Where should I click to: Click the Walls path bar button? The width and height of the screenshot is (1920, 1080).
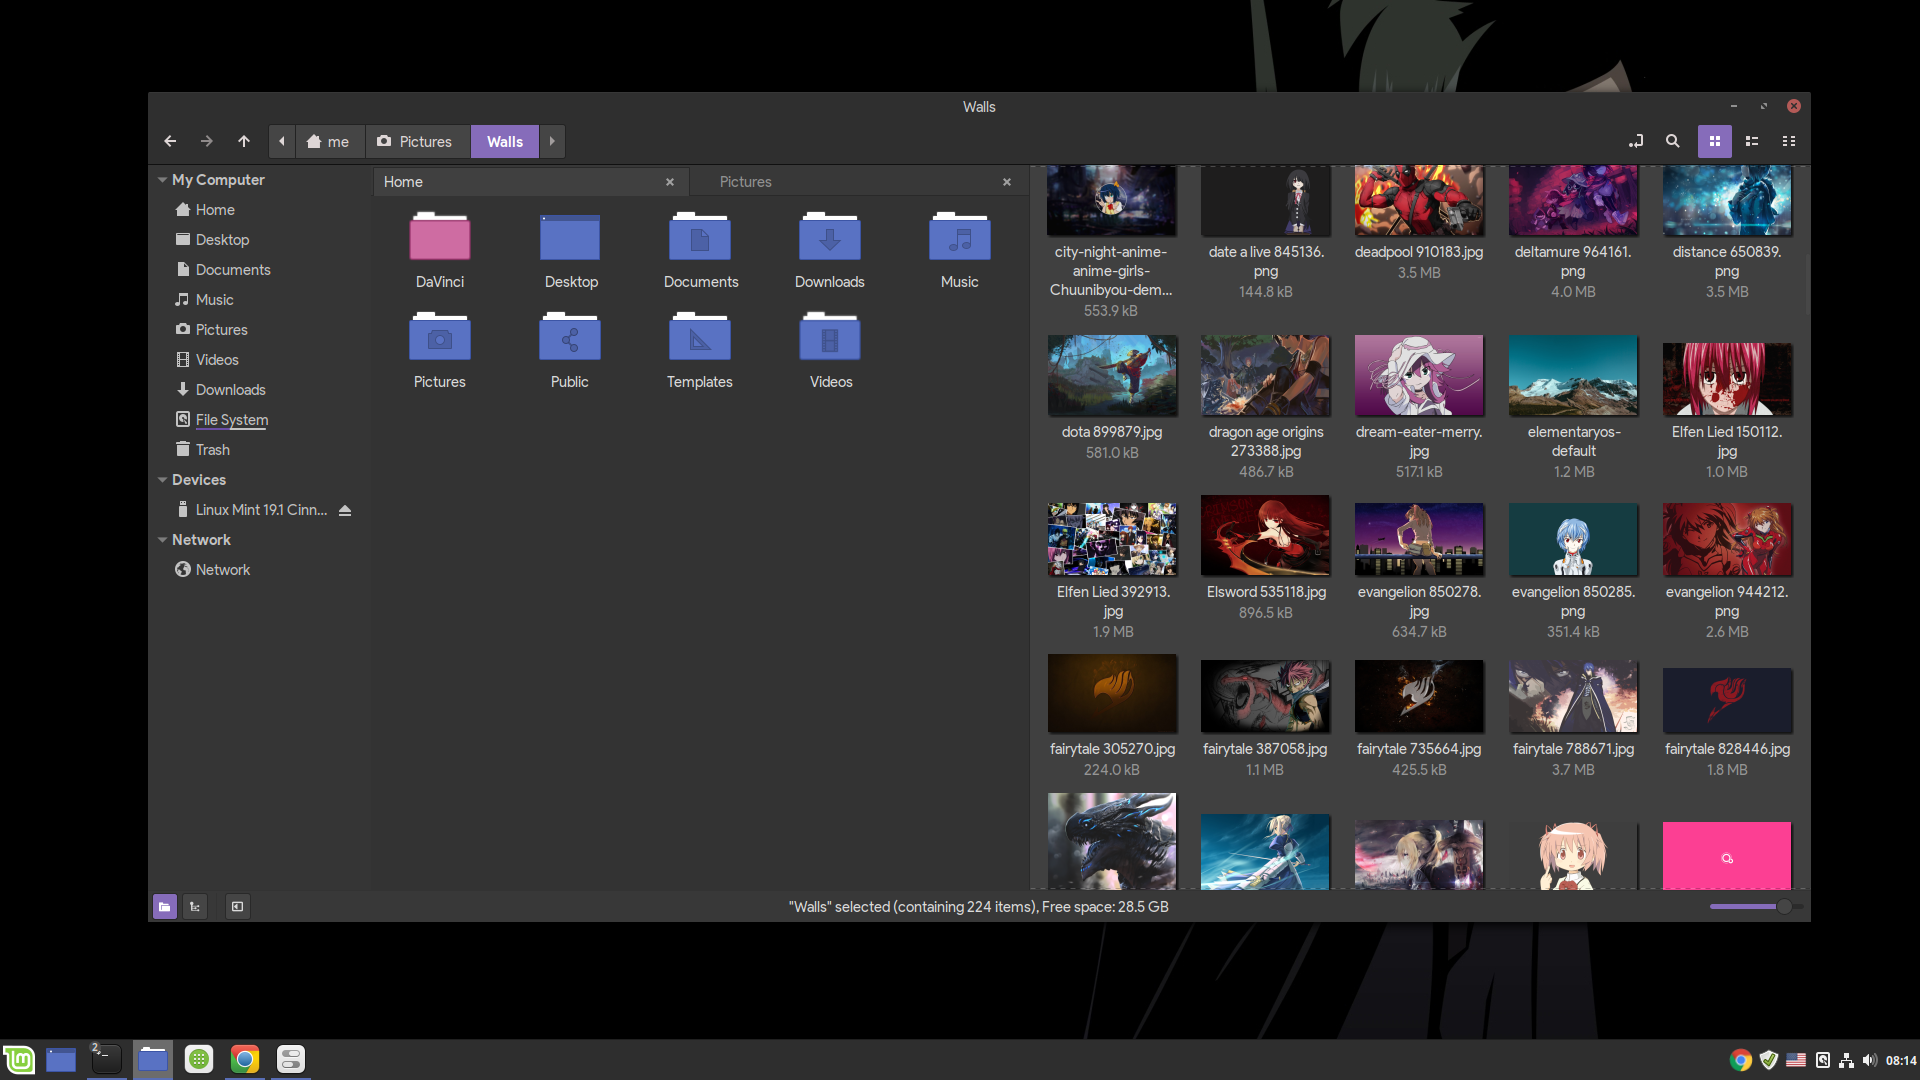point(505,141)
